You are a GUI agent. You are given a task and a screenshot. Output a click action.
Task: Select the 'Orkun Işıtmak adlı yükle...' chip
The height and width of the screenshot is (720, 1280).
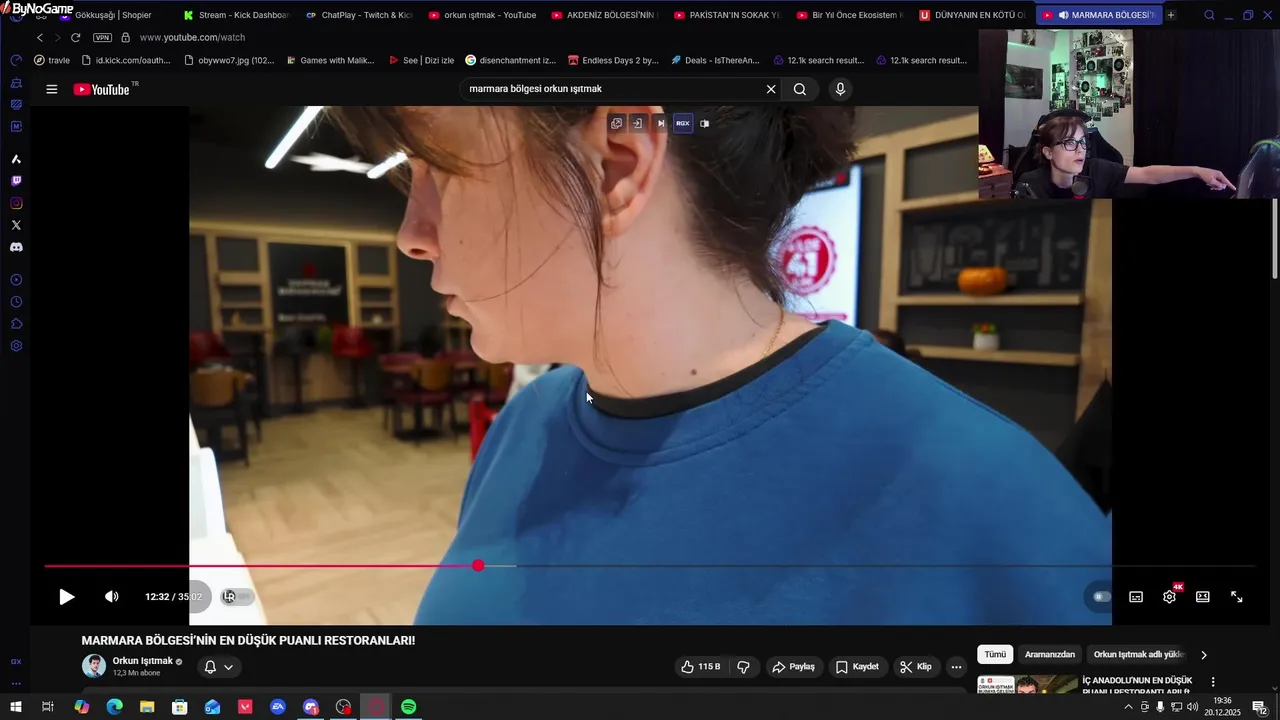tap(1138, 655)
